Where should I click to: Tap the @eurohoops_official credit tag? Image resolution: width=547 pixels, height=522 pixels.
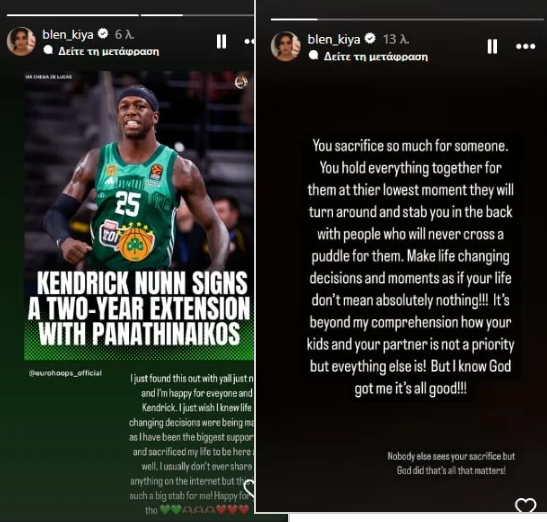[65, 373]
